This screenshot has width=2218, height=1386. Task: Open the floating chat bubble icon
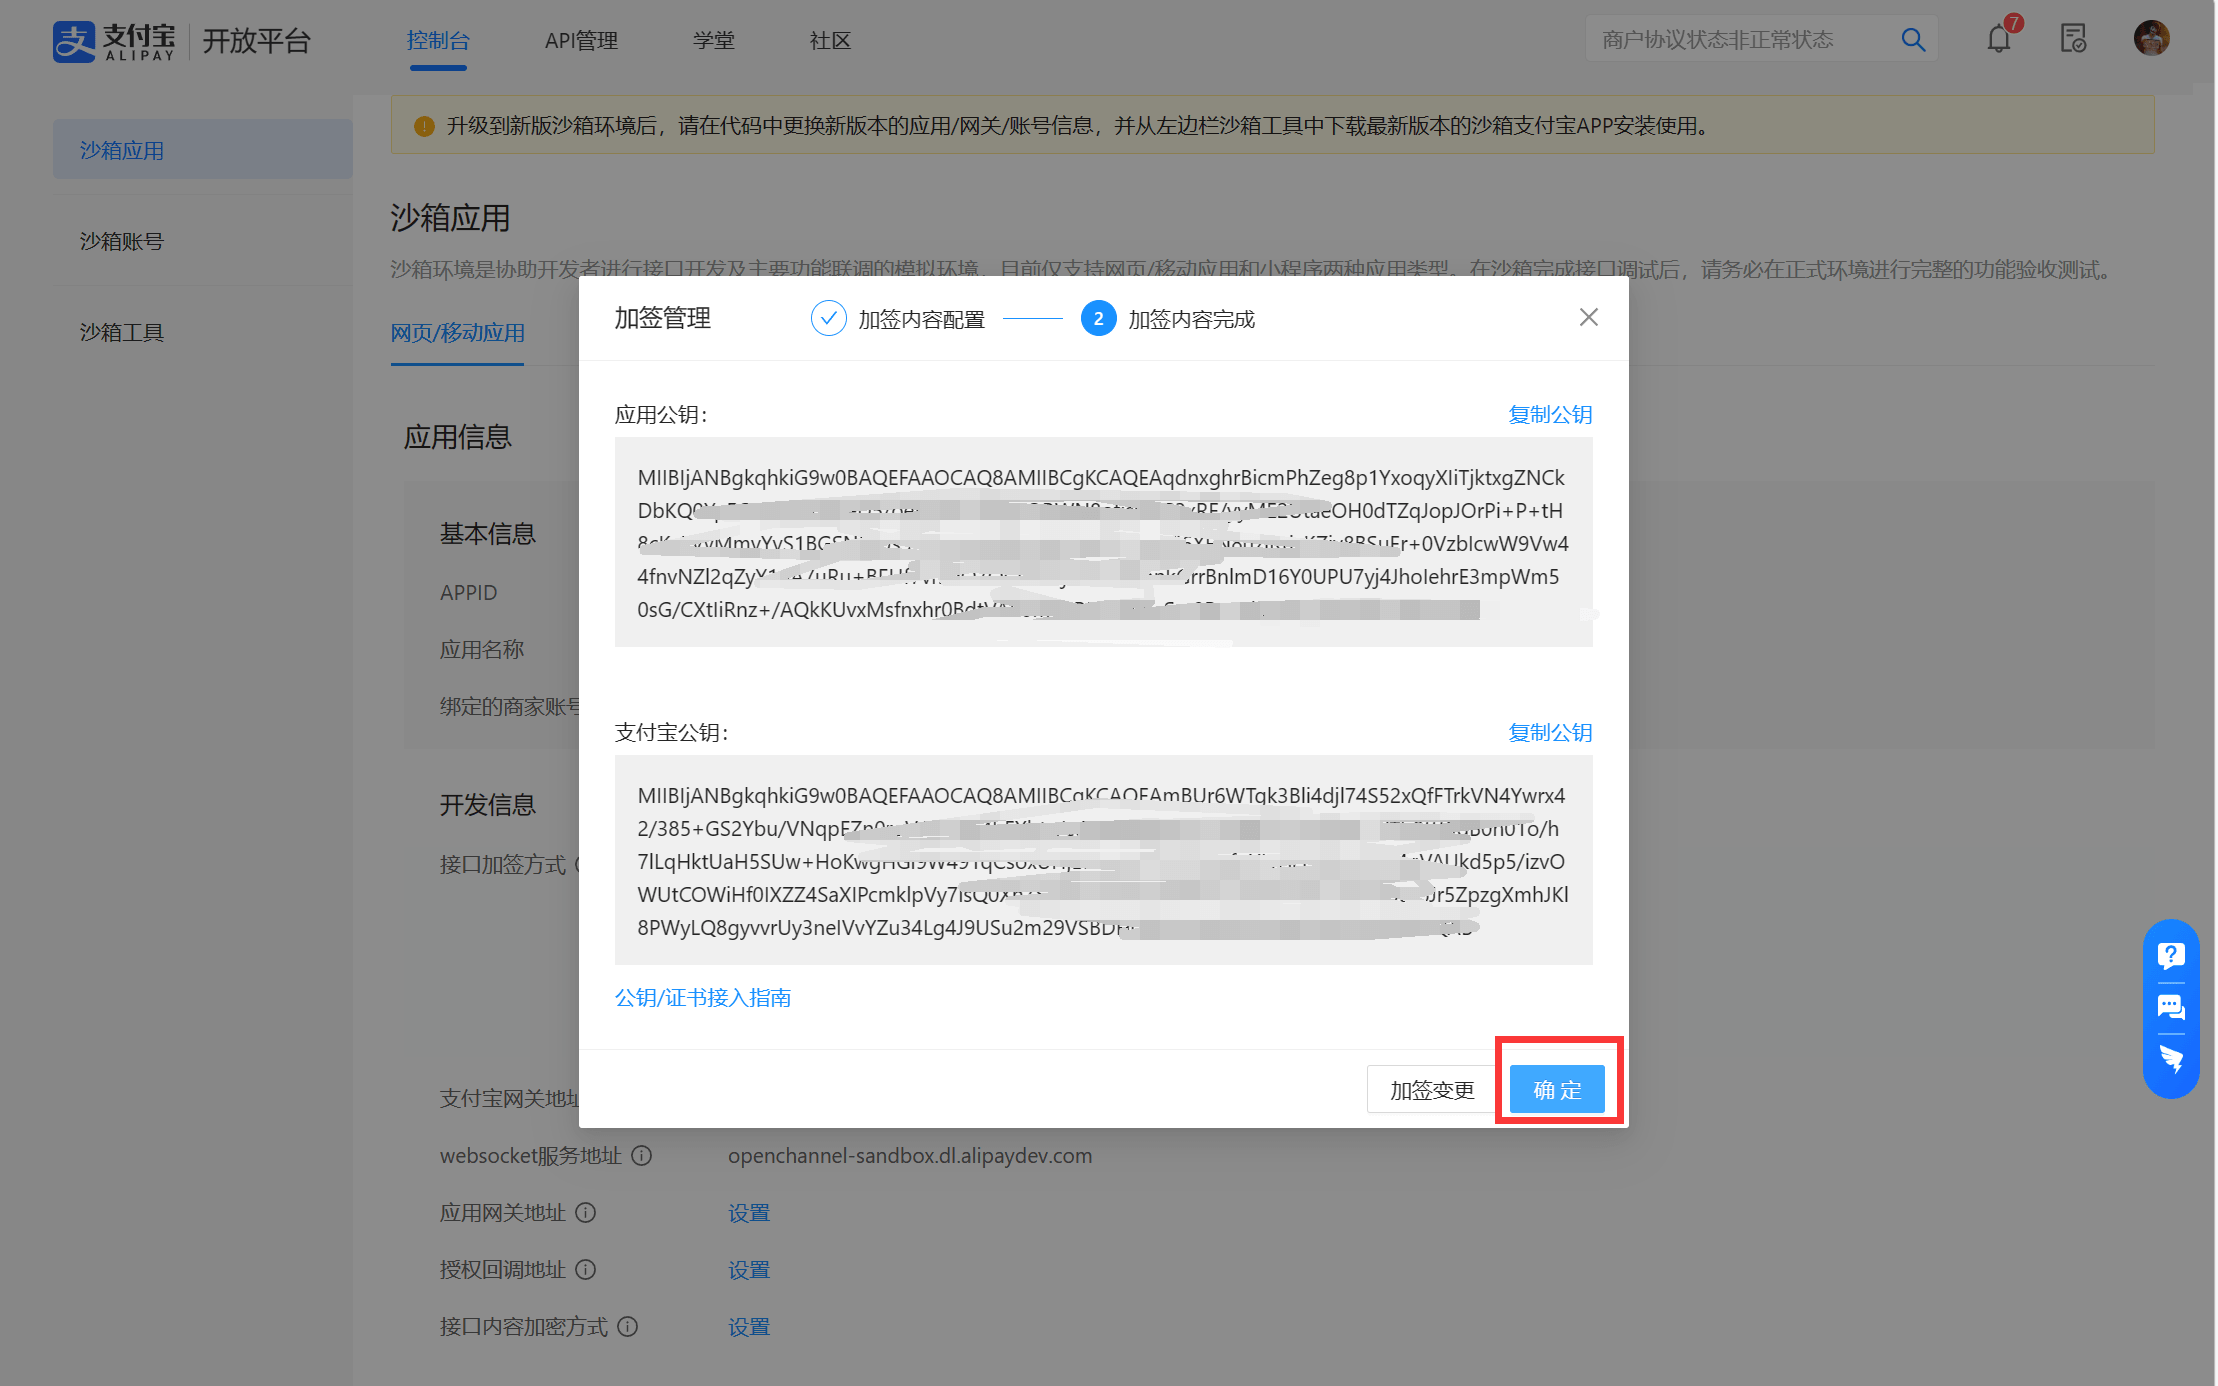(x=2170, y=1007)
